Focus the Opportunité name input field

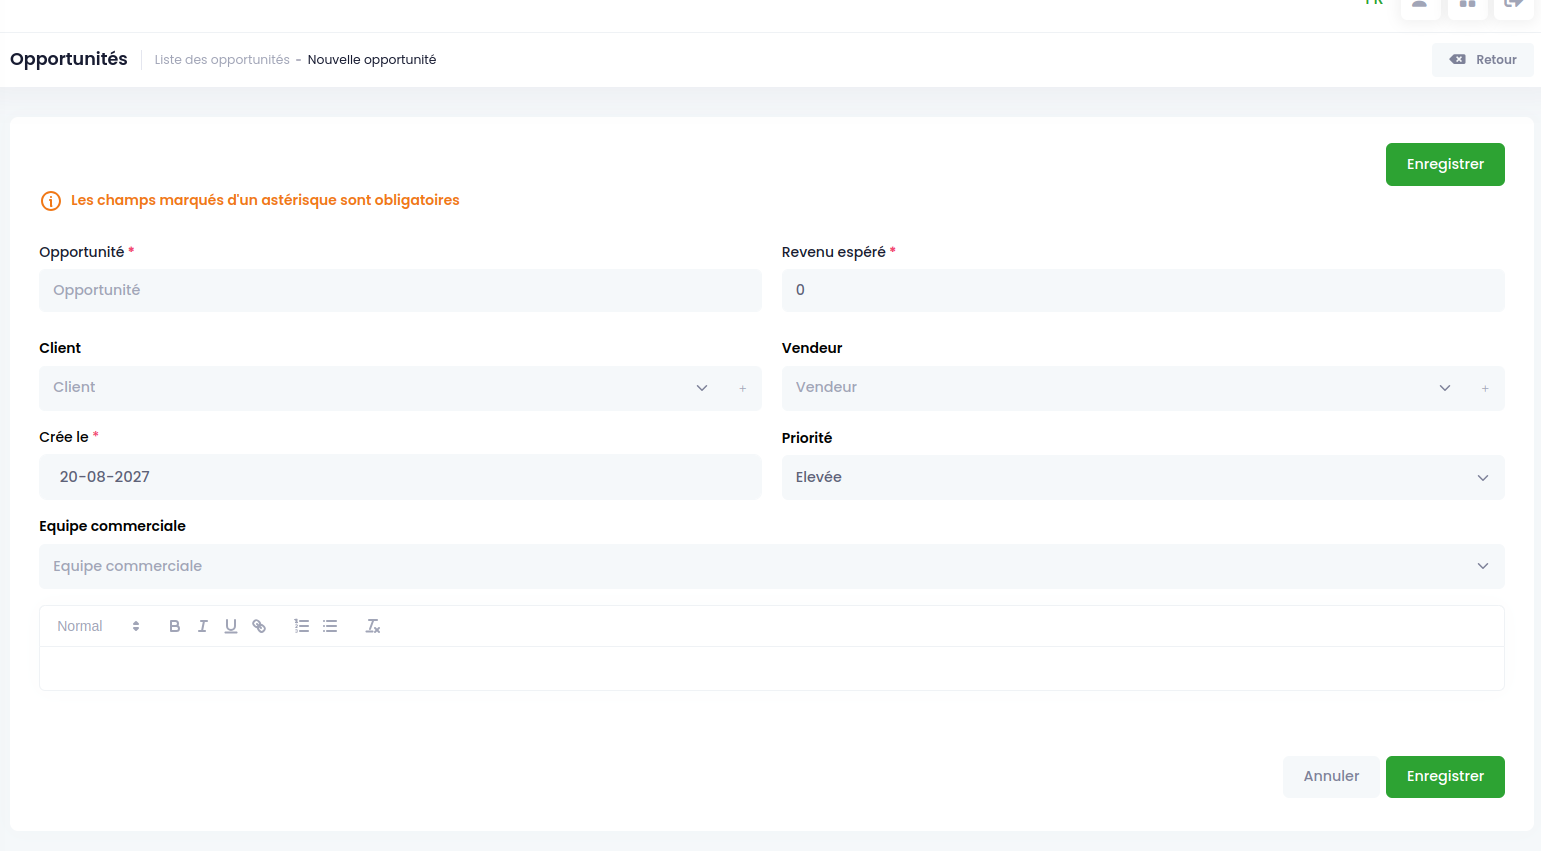tap(400, 290)
